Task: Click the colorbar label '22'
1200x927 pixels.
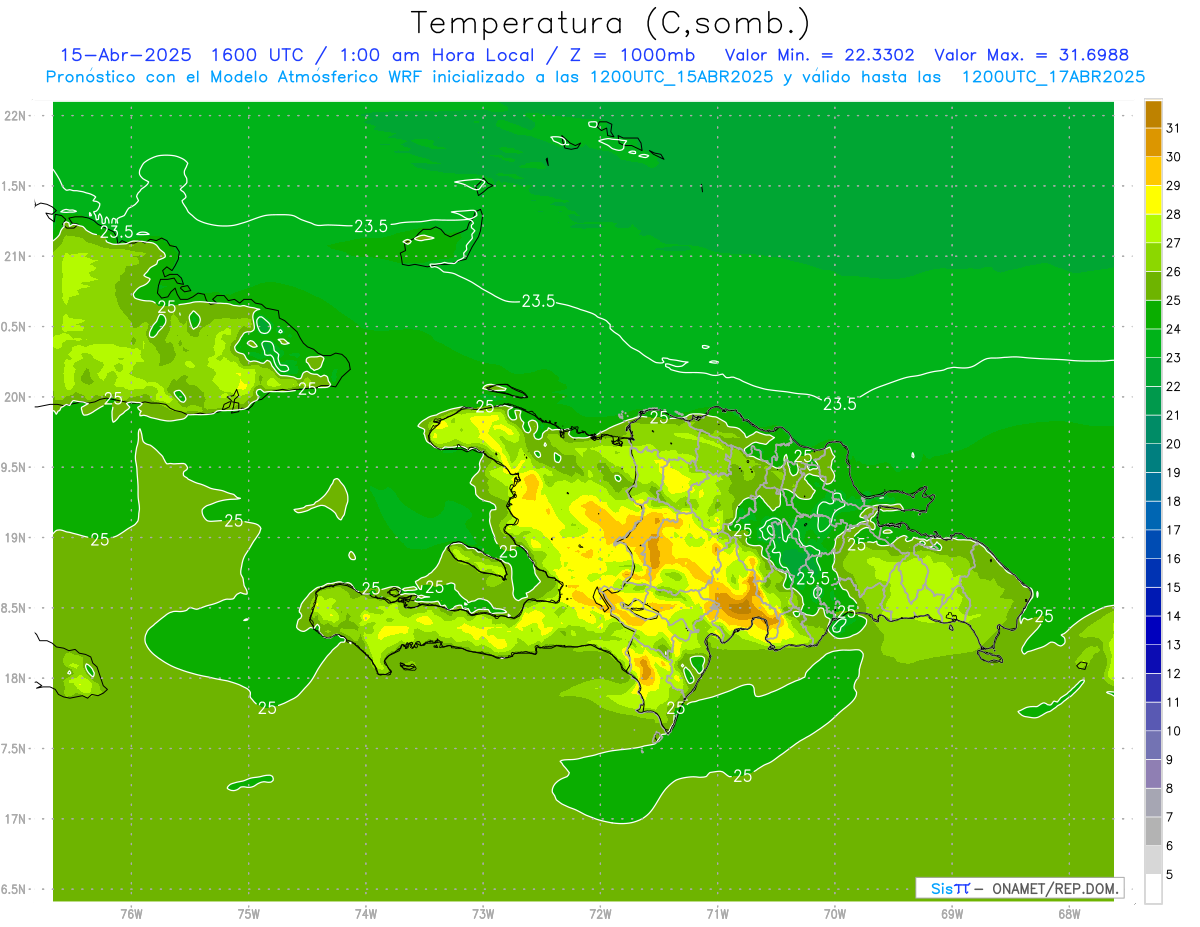Action: coord(1174,387)
